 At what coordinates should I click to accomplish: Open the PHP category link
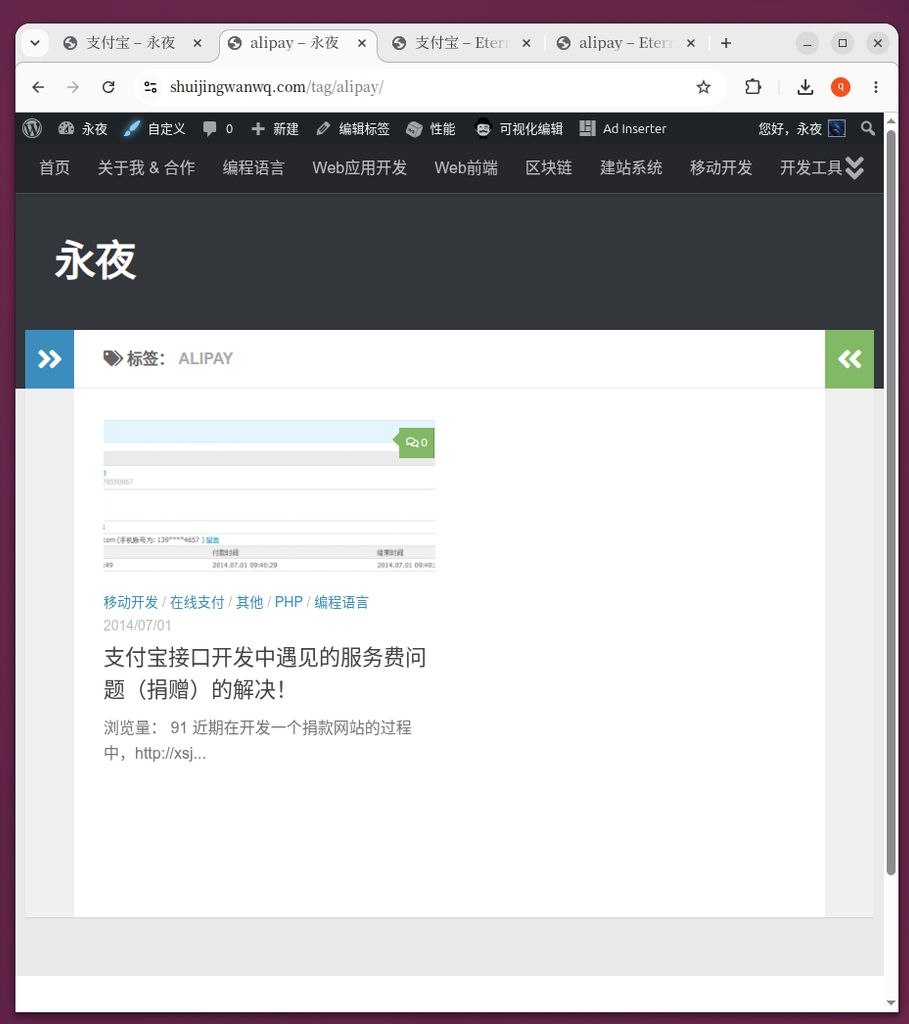pyautogui.click(x=289, y=602)
